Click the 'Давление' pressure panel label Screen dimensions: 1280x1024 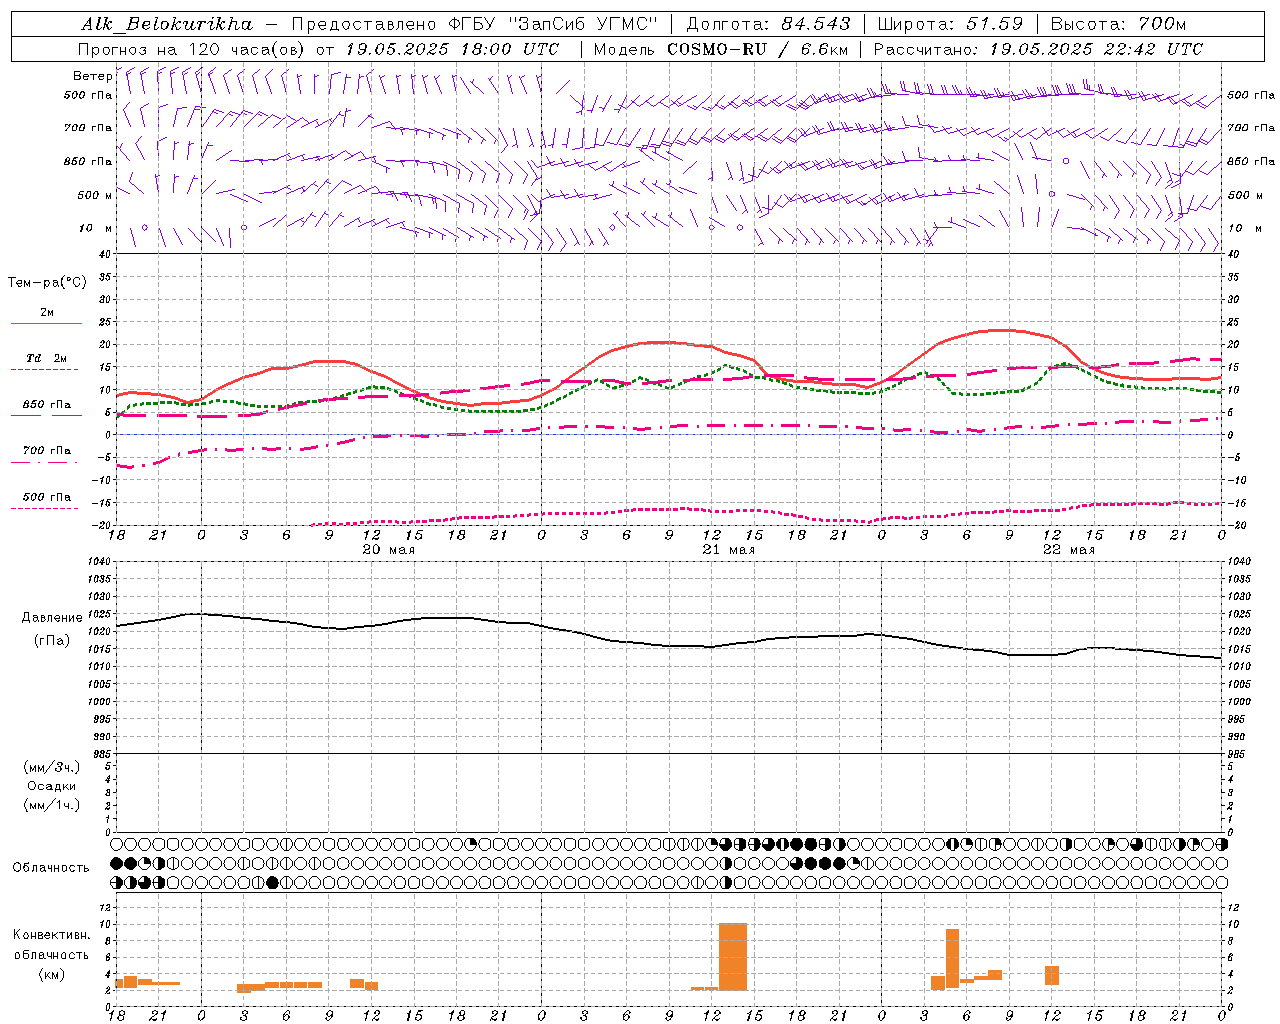click(x=52, y=618)
